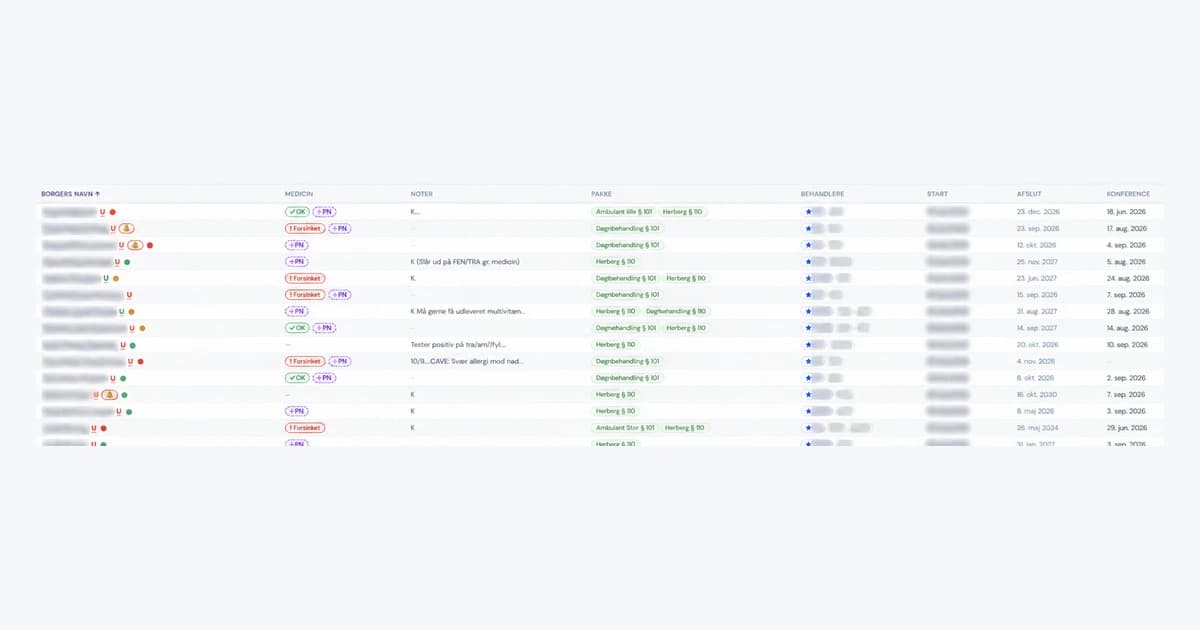Click the 'Ambulant lille § 101' package tag
Screen dimensions: 1200x630
point(623,212)
